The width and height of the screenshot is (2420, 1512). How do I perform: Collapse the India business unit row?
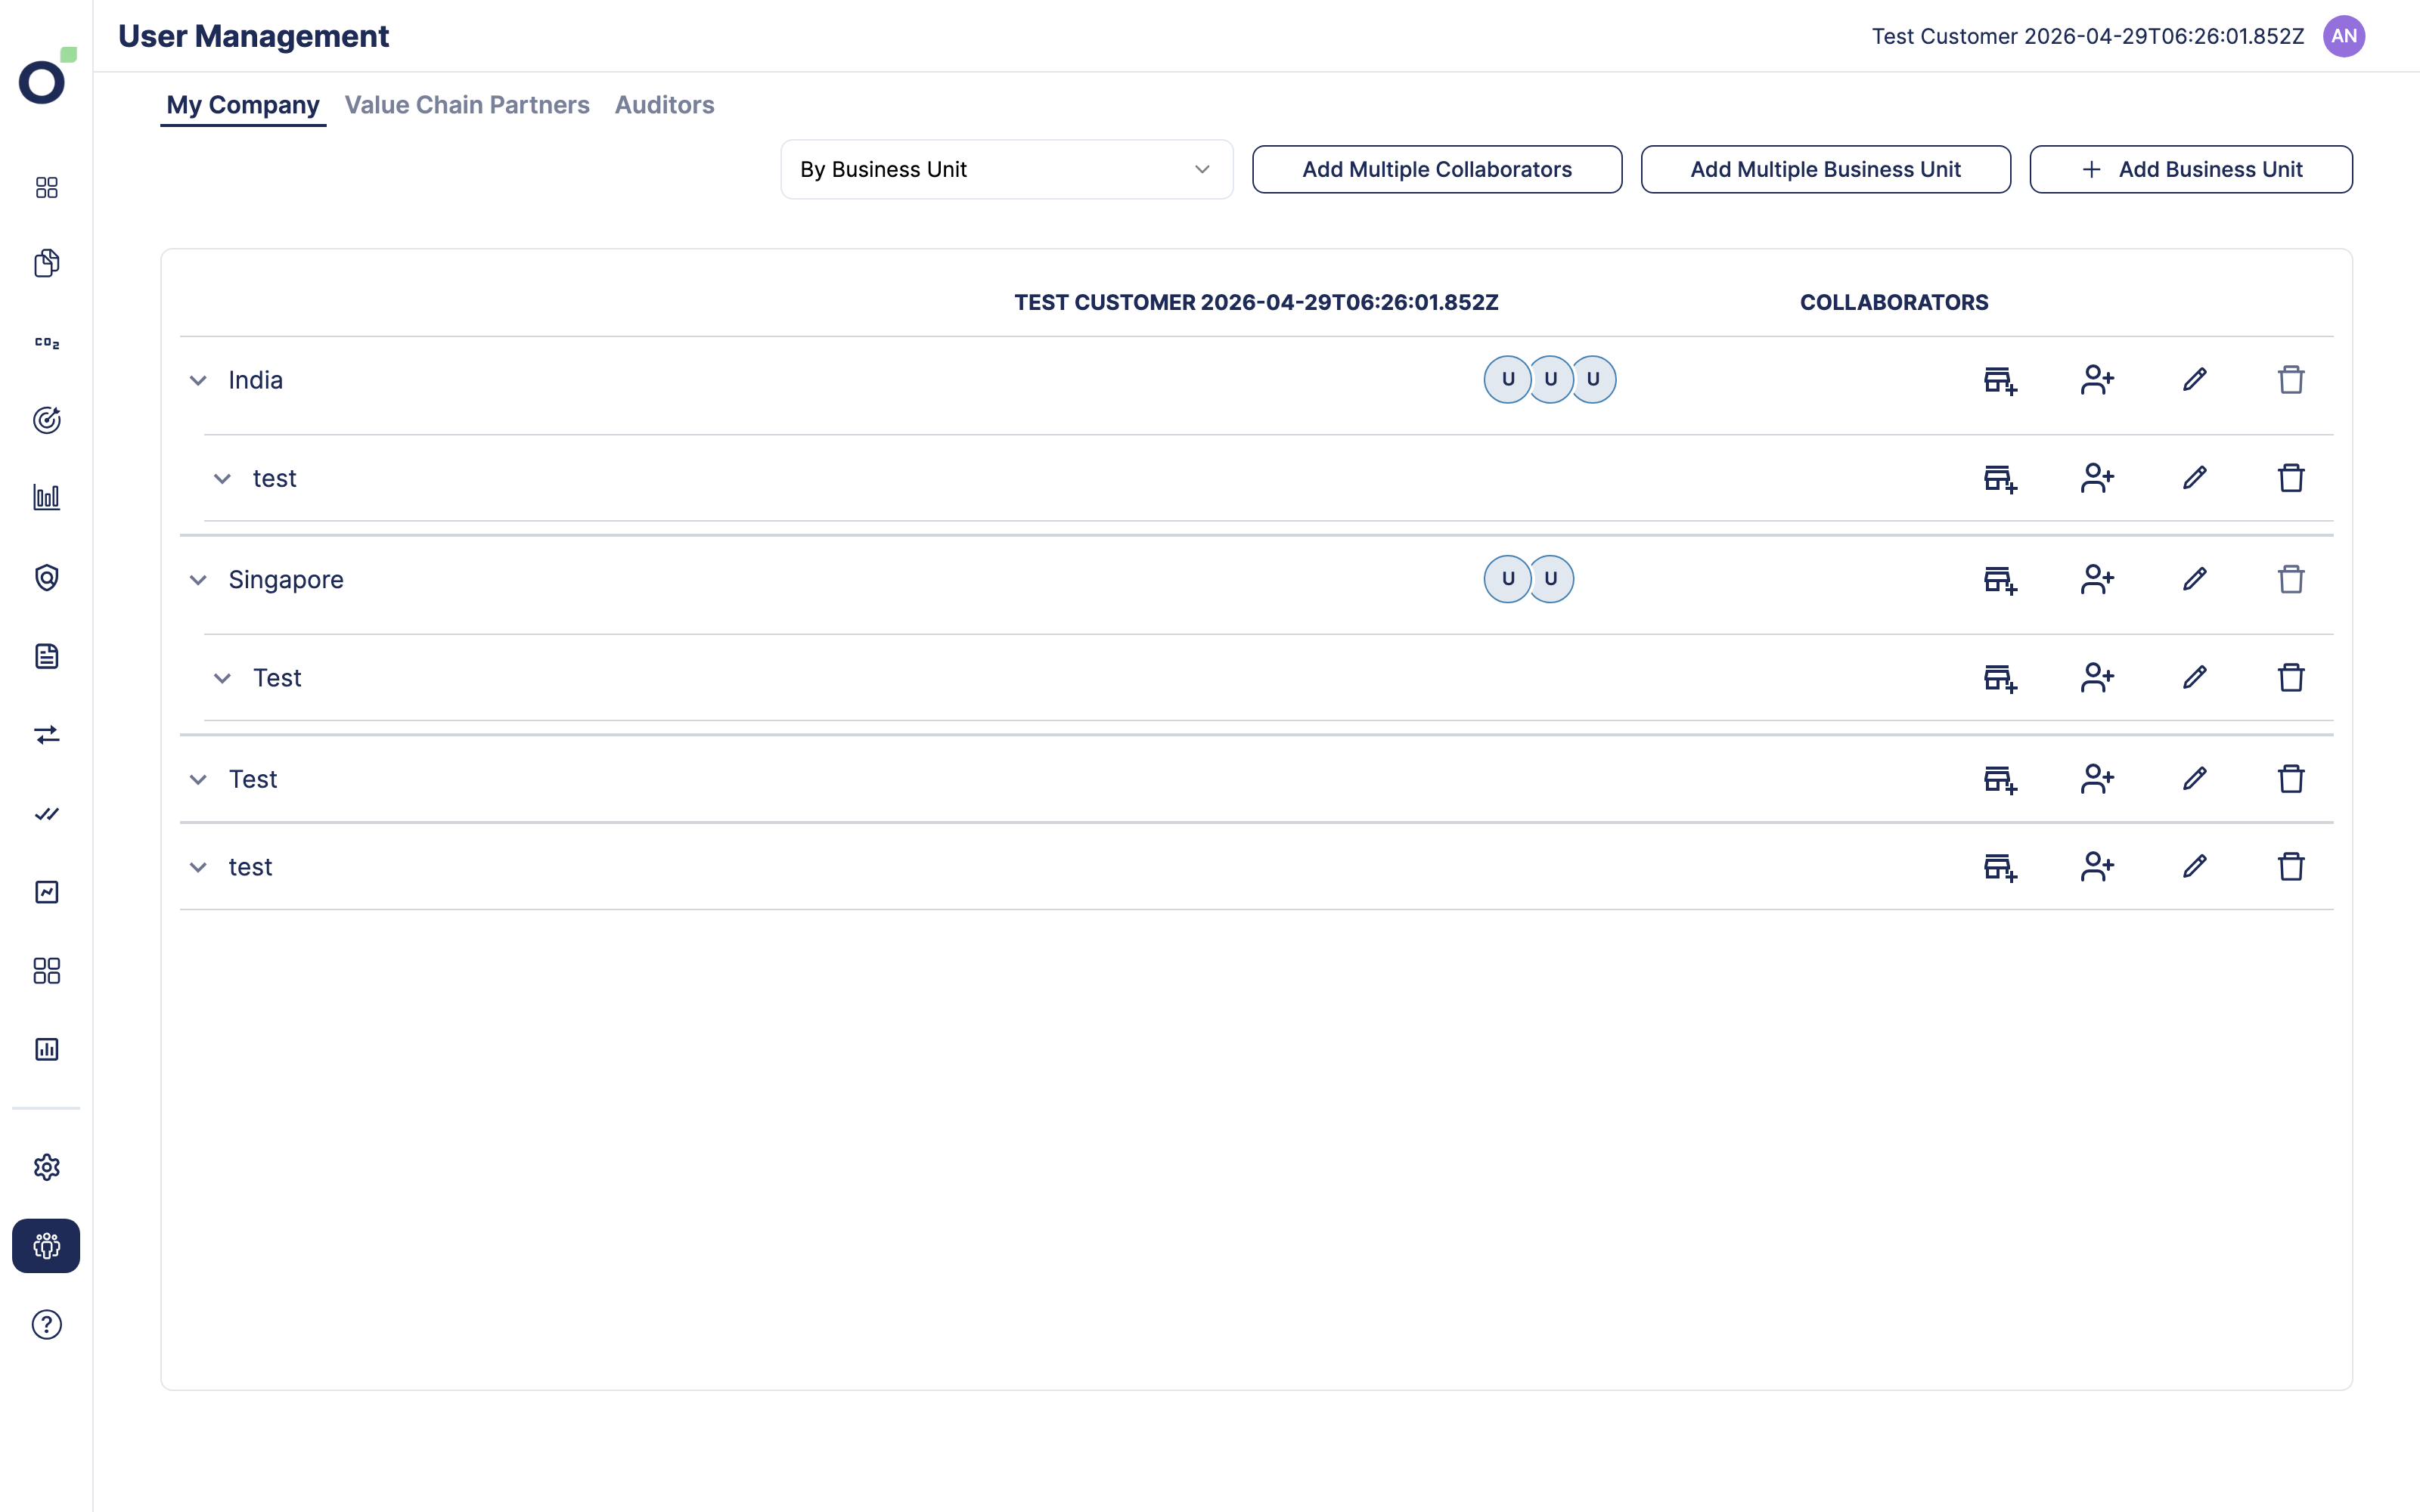tap(198, 380)
